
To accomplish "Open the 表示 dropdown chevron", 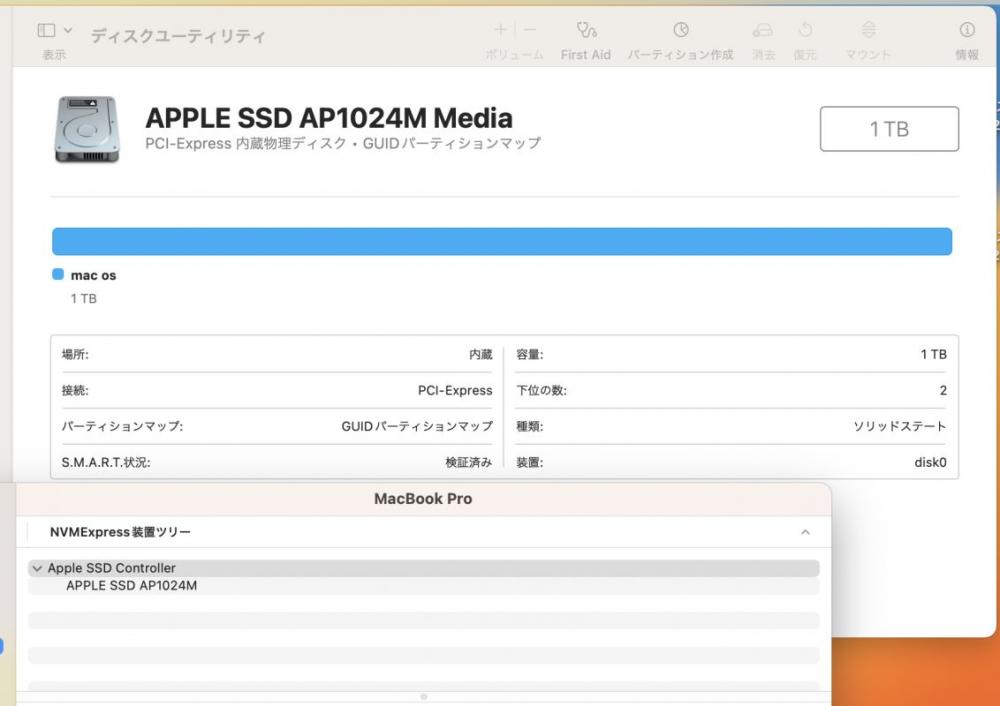I will point(66,31).
